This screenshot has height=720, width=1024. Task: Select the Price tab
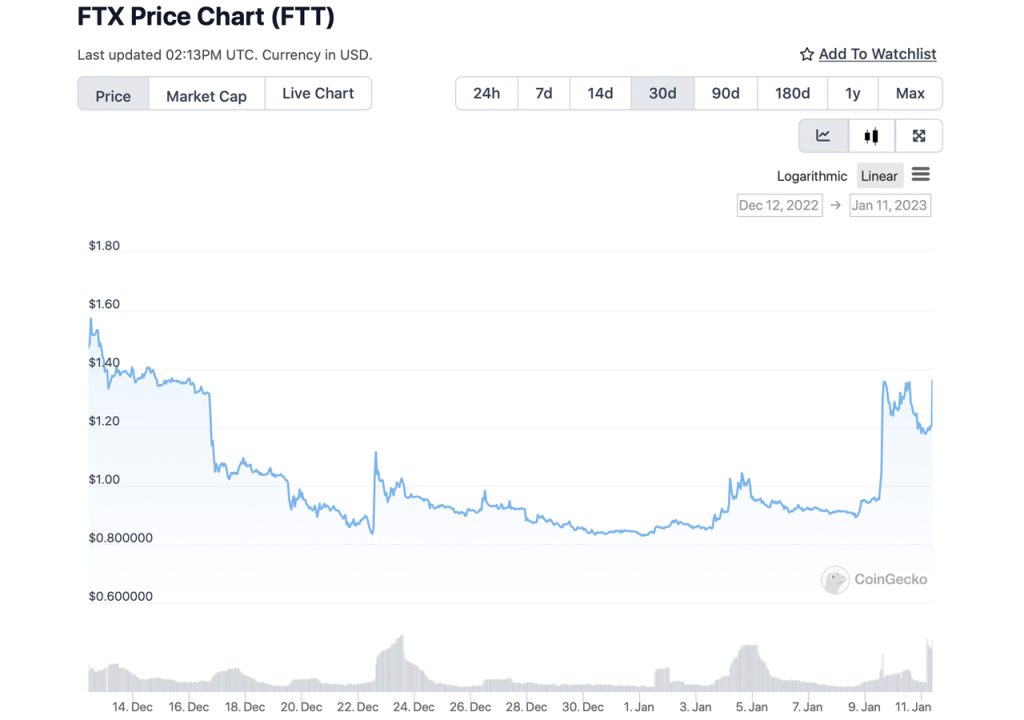113,96
